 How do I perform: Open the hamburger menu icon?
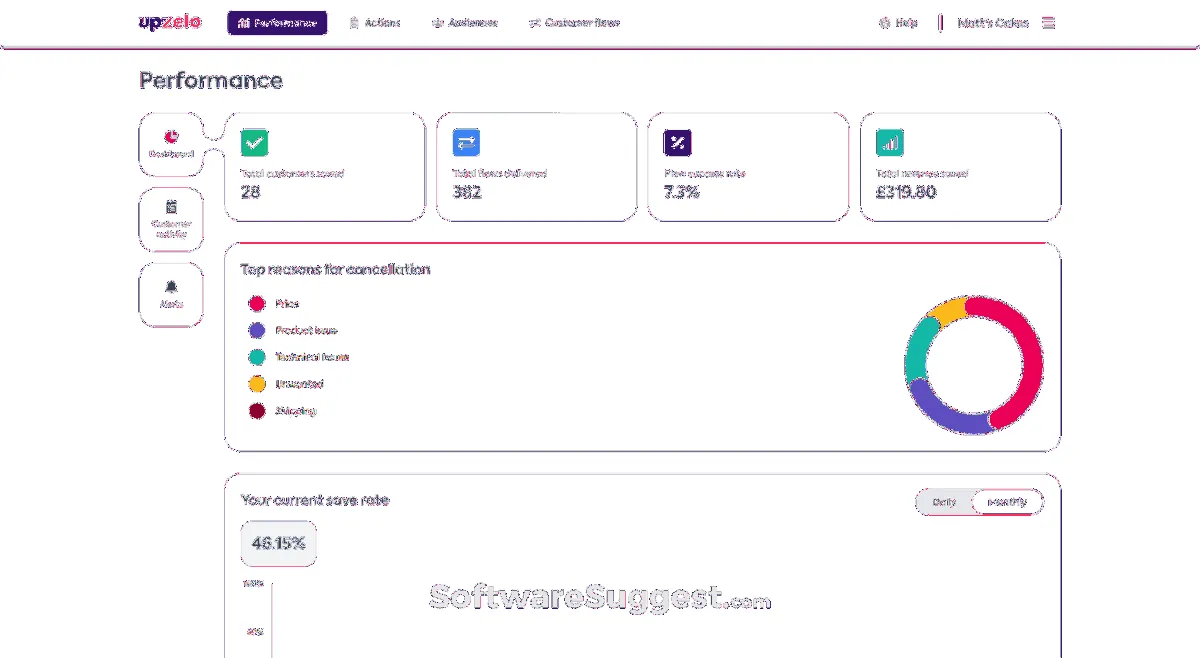[1048, 23]
